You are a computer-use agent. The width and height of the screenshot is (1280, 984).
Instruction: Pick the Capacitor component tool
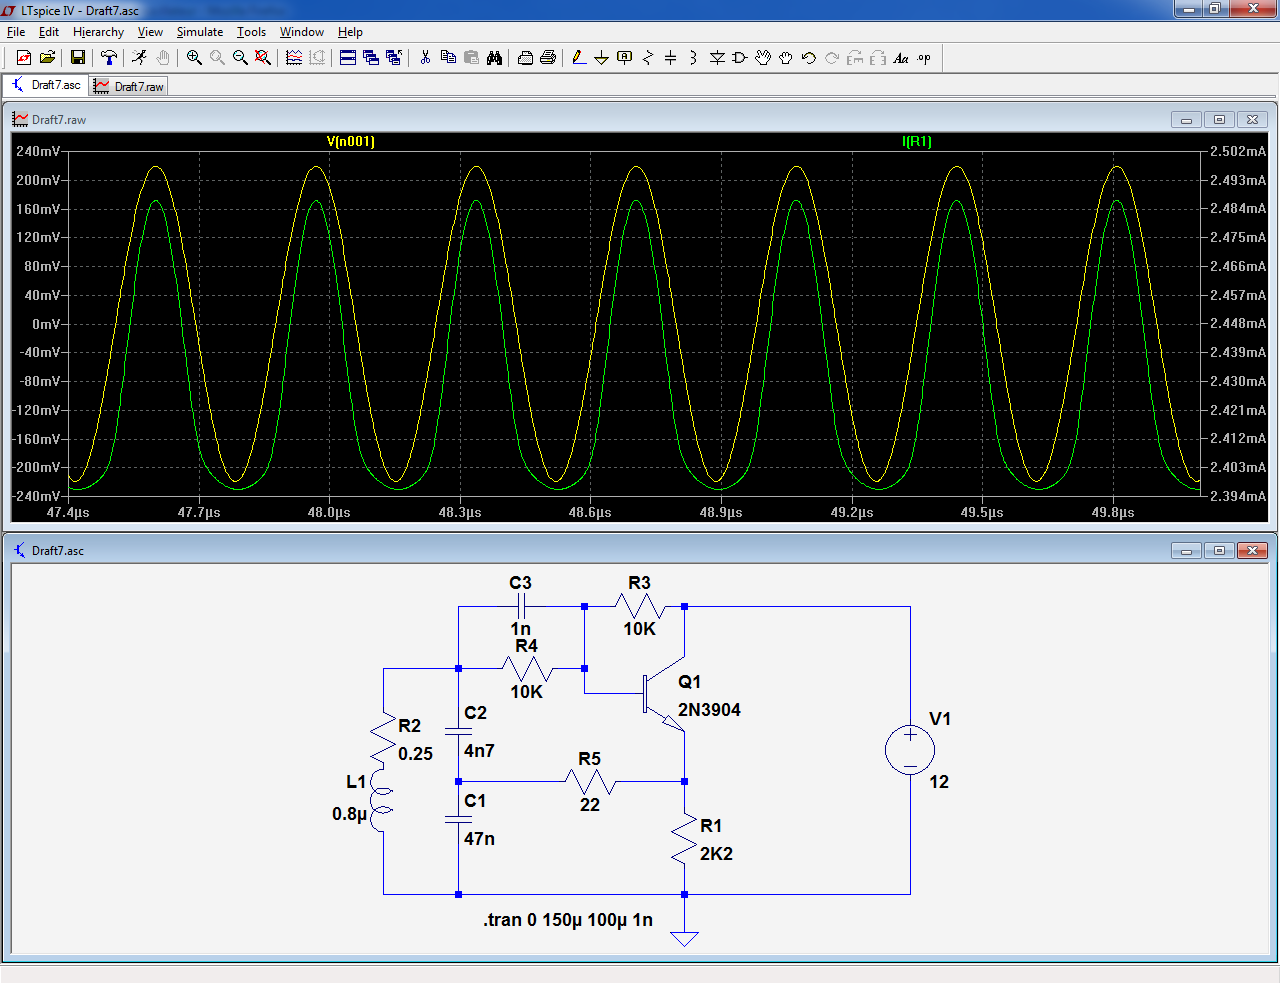[670, 58]
